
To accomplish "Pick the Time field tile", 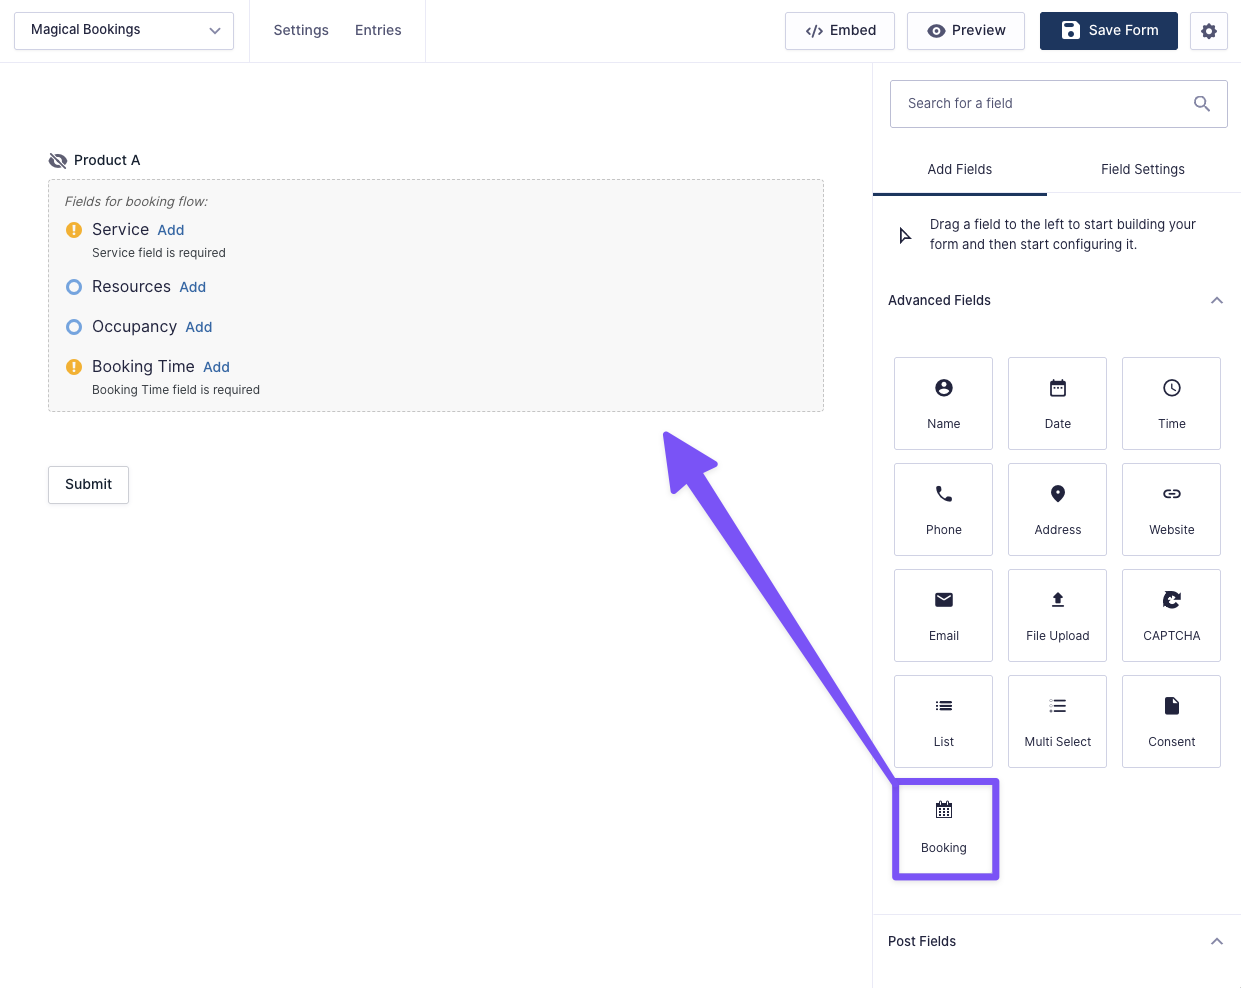I will point(1171,403).
